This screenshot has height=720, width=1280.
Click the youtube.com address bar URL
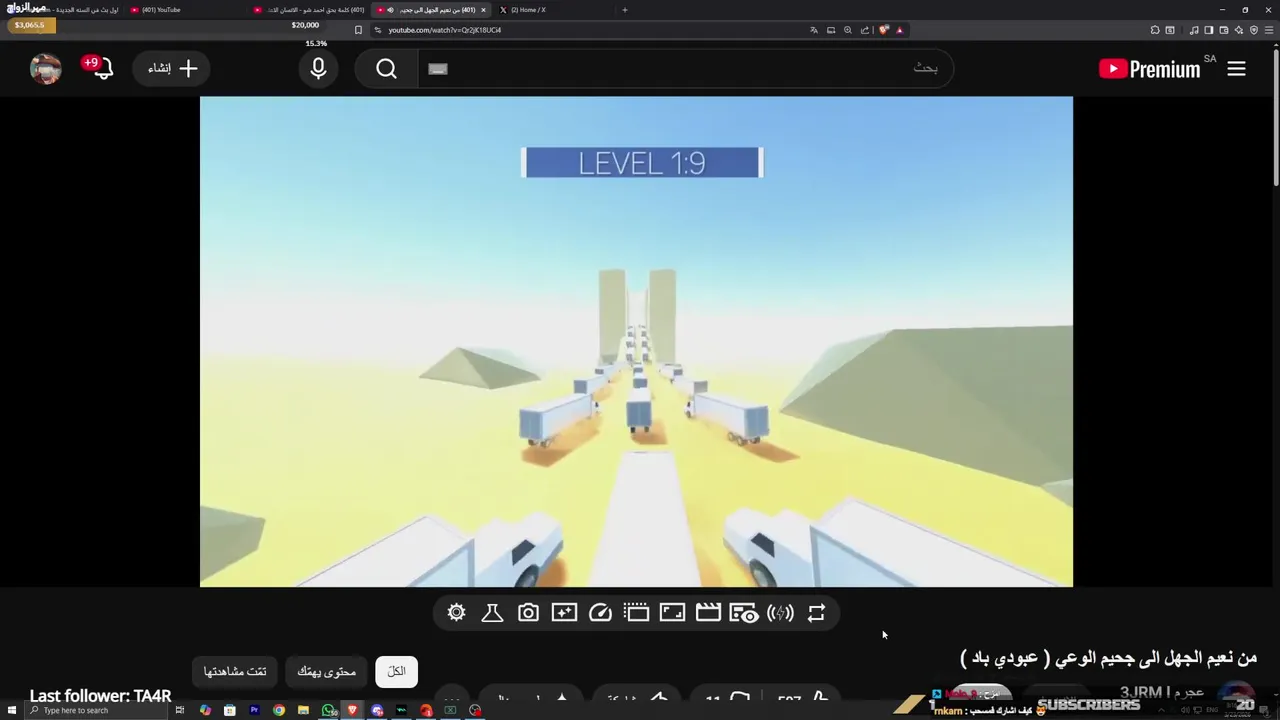coord(445,30)
